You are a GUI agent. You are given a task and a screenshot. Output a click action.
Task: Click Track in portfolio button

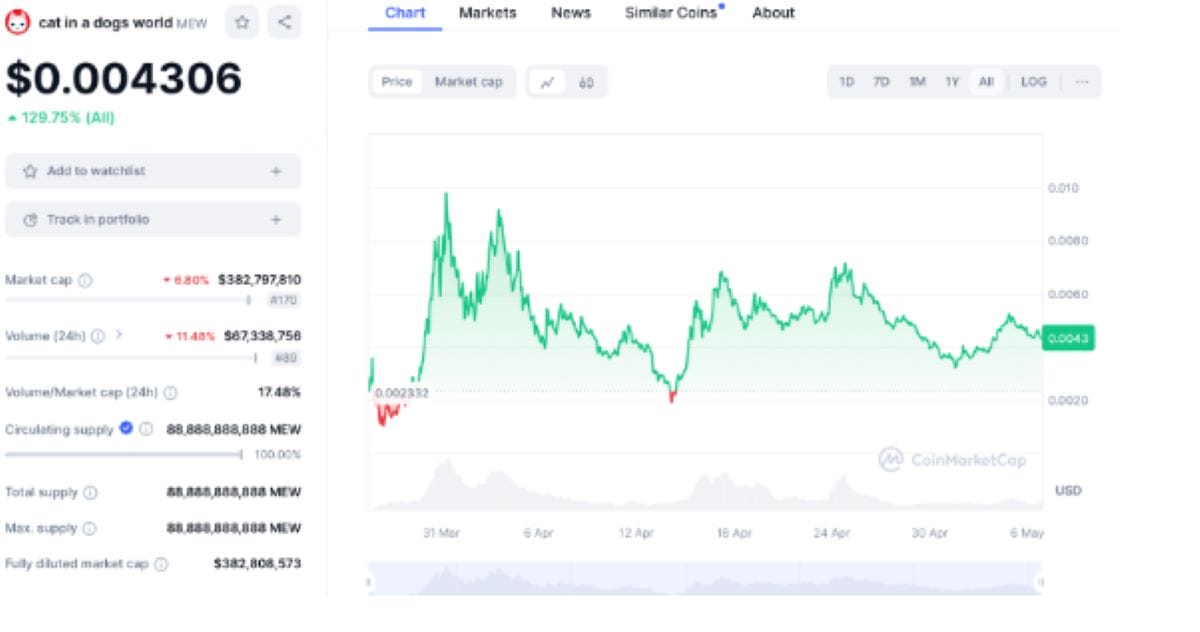(153, 219)
